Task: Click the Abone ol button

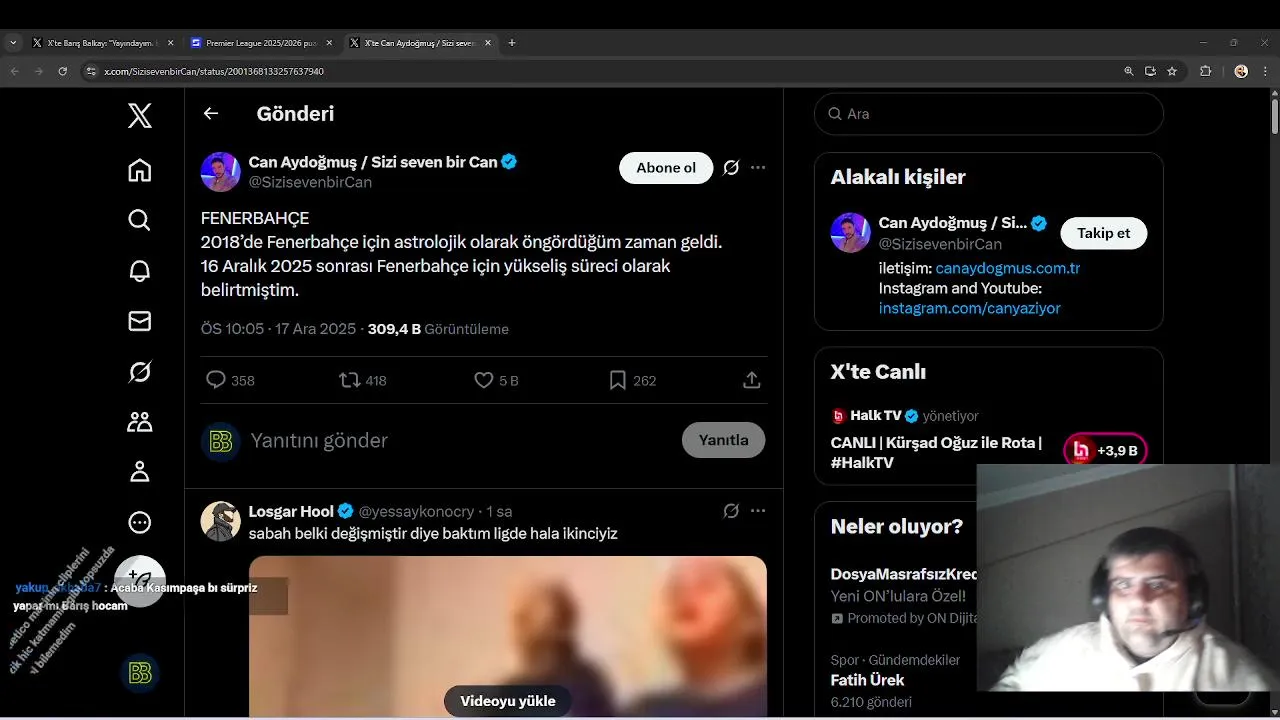Action: point(666,168)
